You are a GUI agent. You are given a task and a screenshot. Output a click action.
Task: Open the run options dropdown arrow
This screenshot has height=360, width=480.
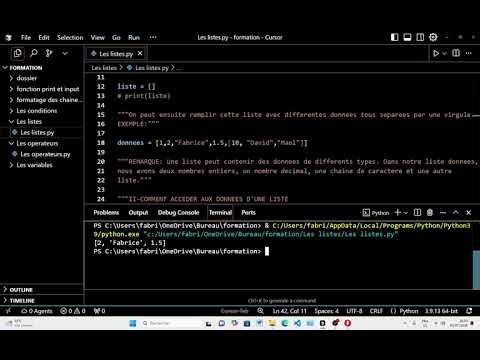coord(444,53)
